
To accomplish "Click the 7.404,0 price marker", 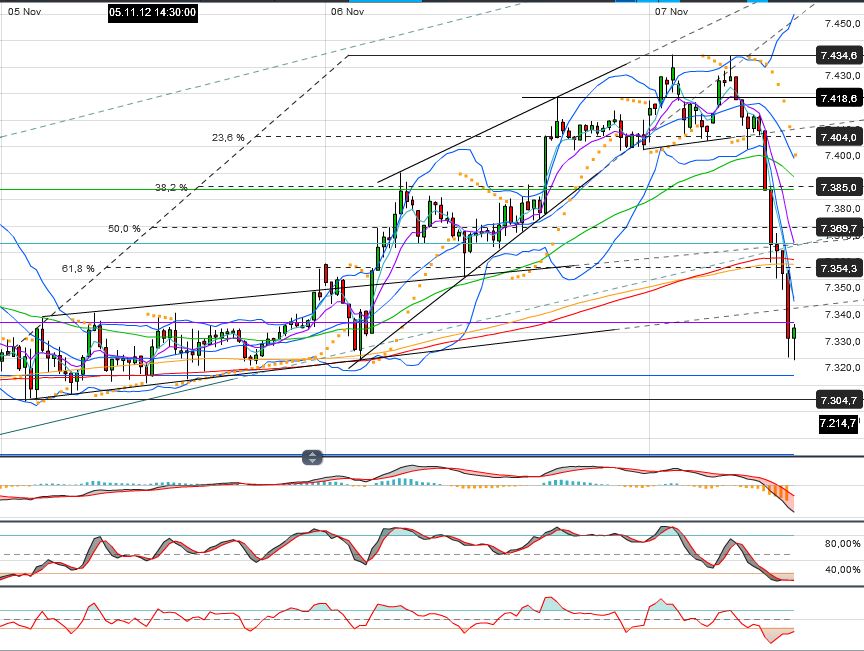I will pyautogui.click(x=837, y=137).
